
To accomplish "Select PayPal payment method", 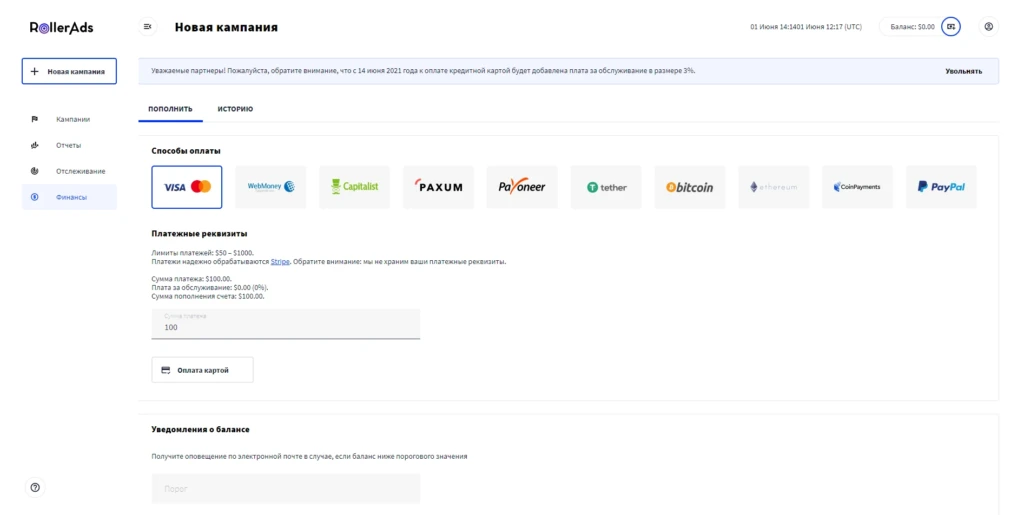I will click(941, 187).
